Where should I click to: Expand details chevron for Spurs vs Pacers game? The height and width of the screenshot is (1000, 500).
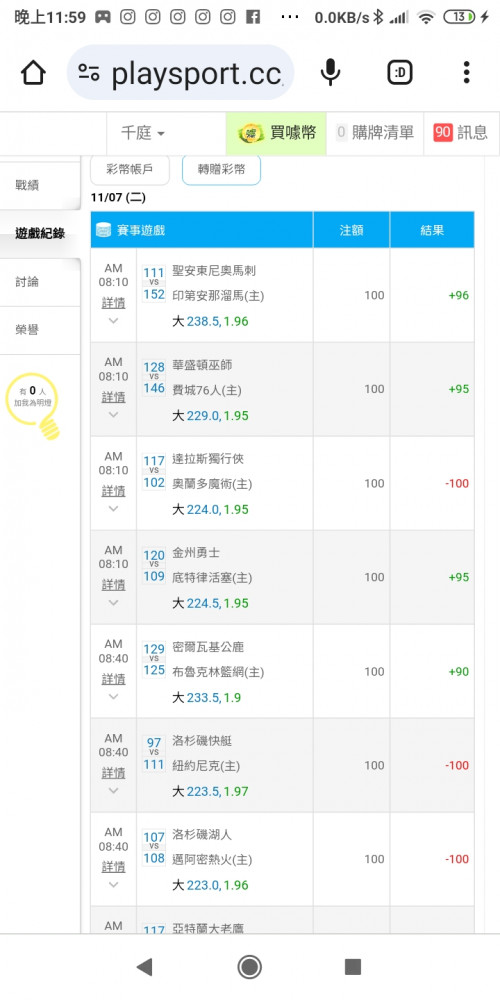(x=114, y=321)
